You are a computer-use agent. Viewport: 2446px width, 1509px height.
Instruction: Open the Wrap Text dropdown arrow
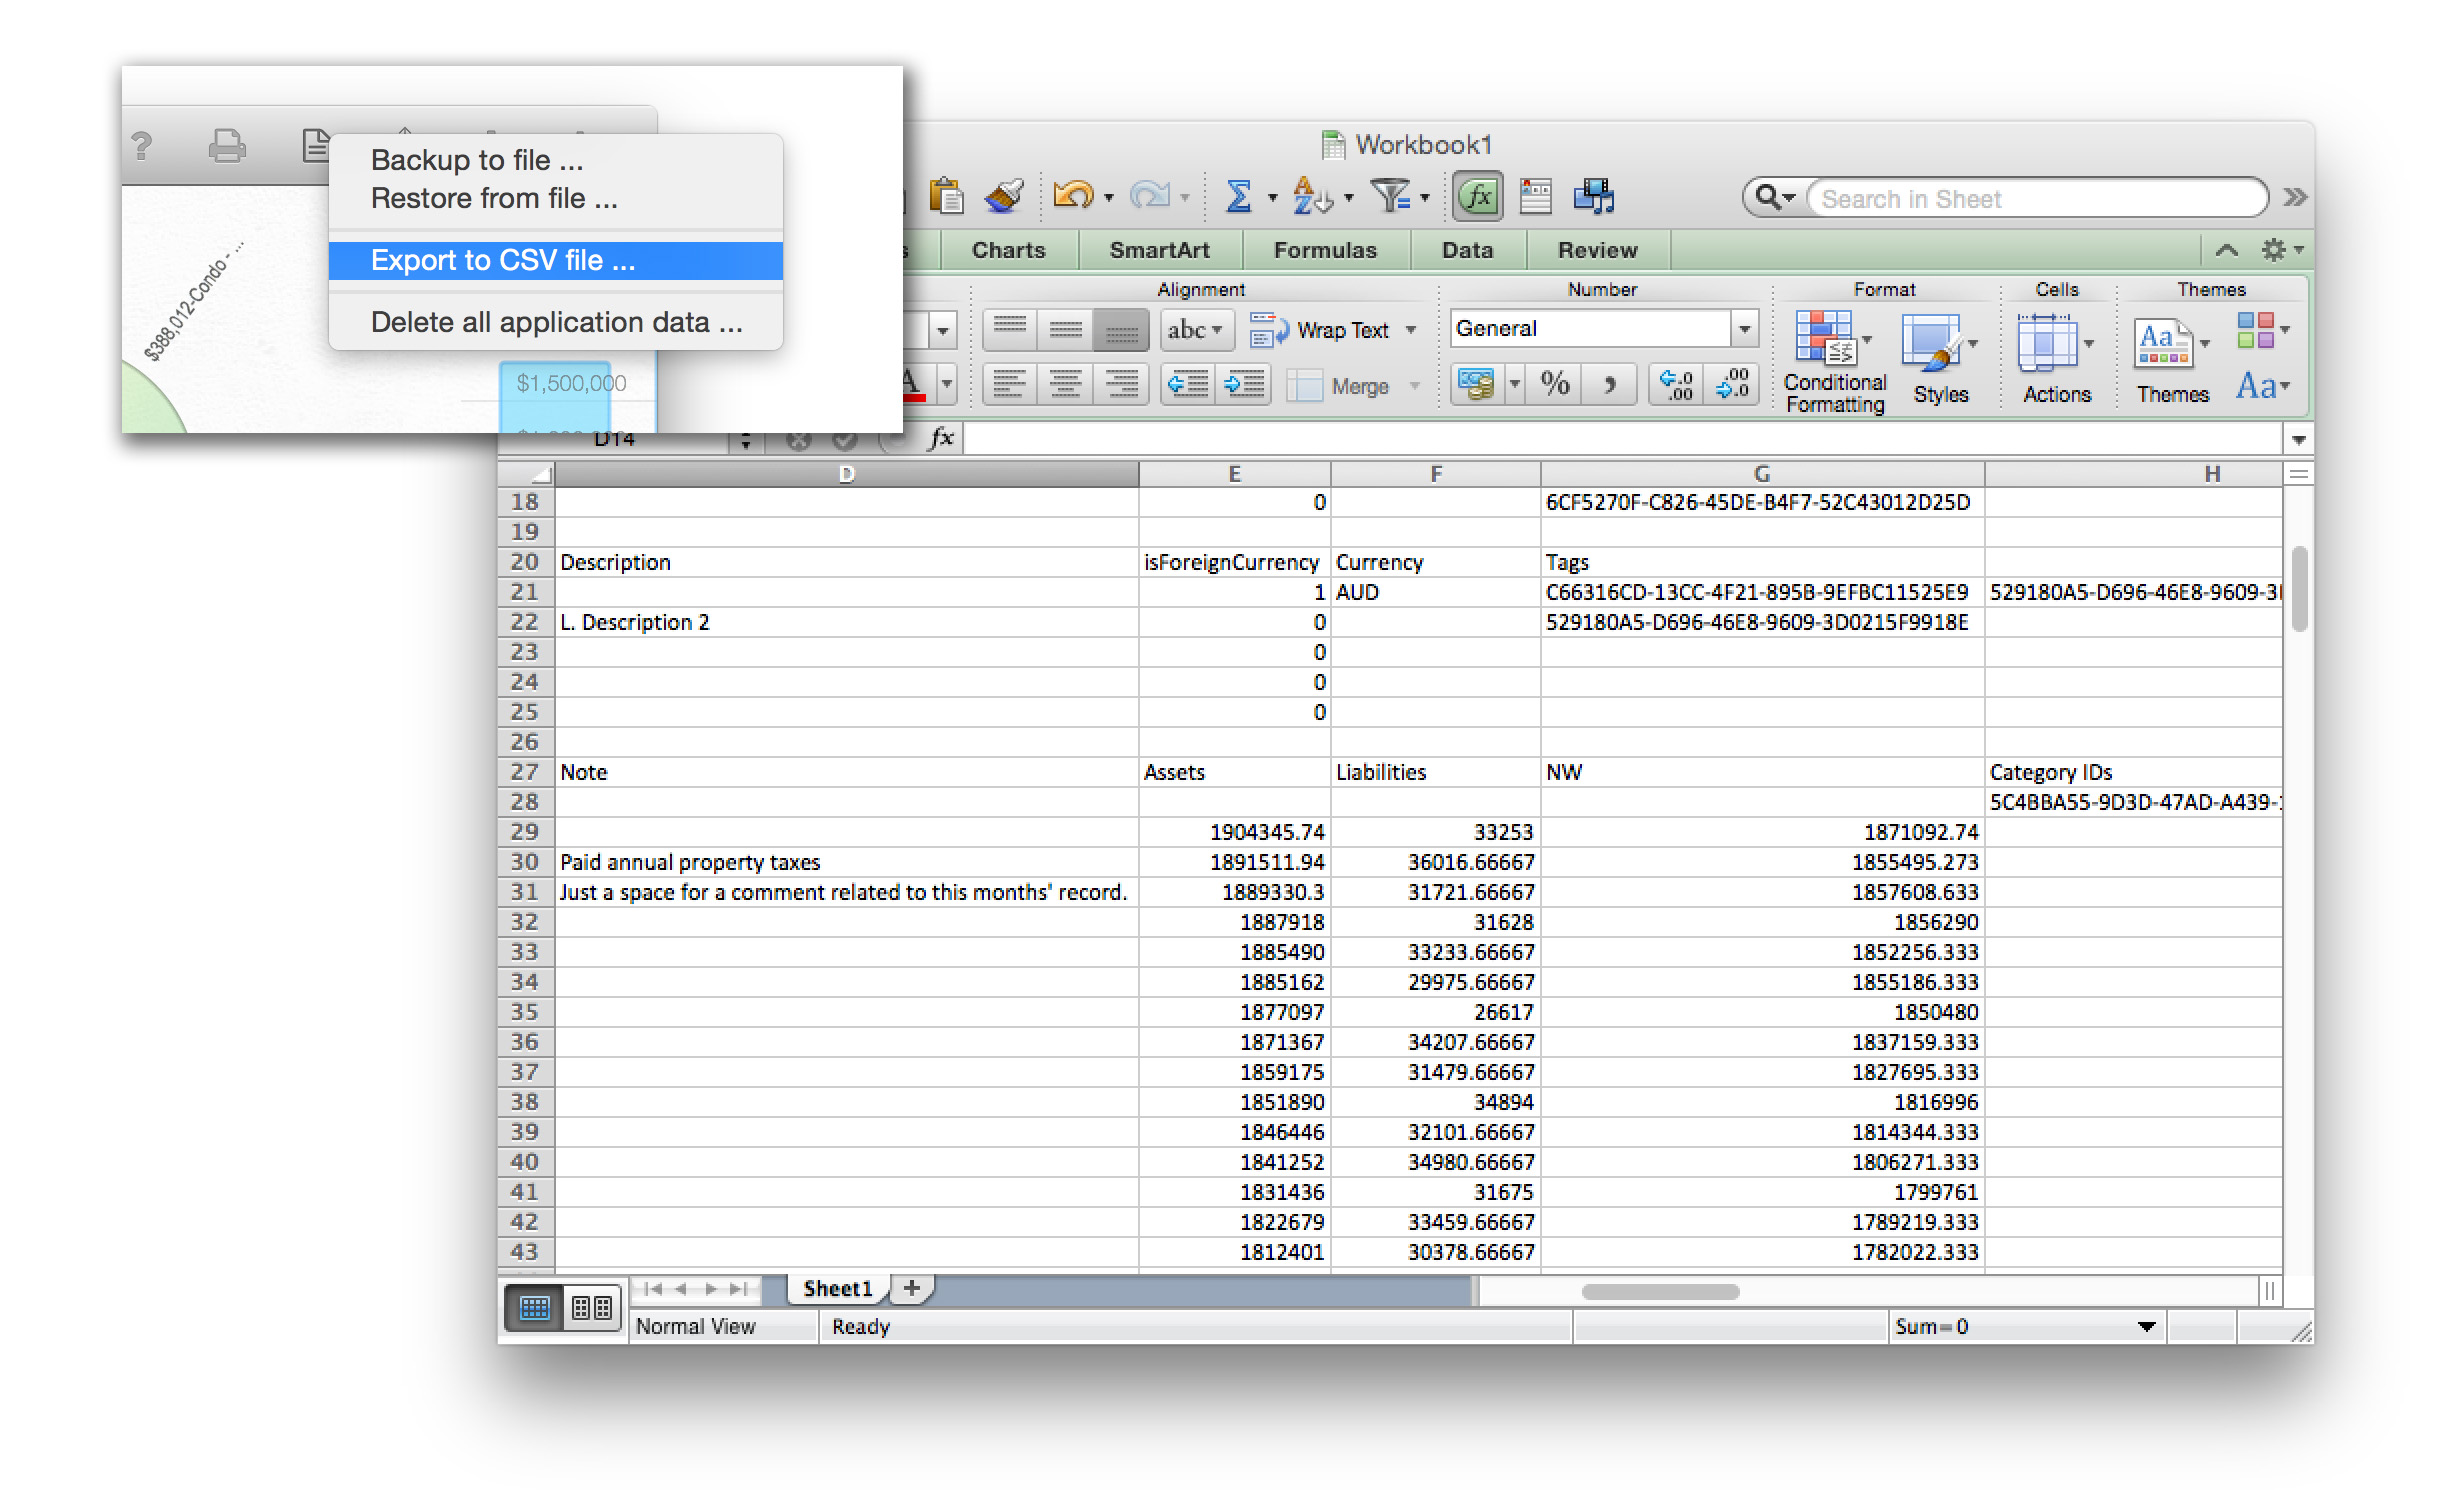pos(1411,330)
